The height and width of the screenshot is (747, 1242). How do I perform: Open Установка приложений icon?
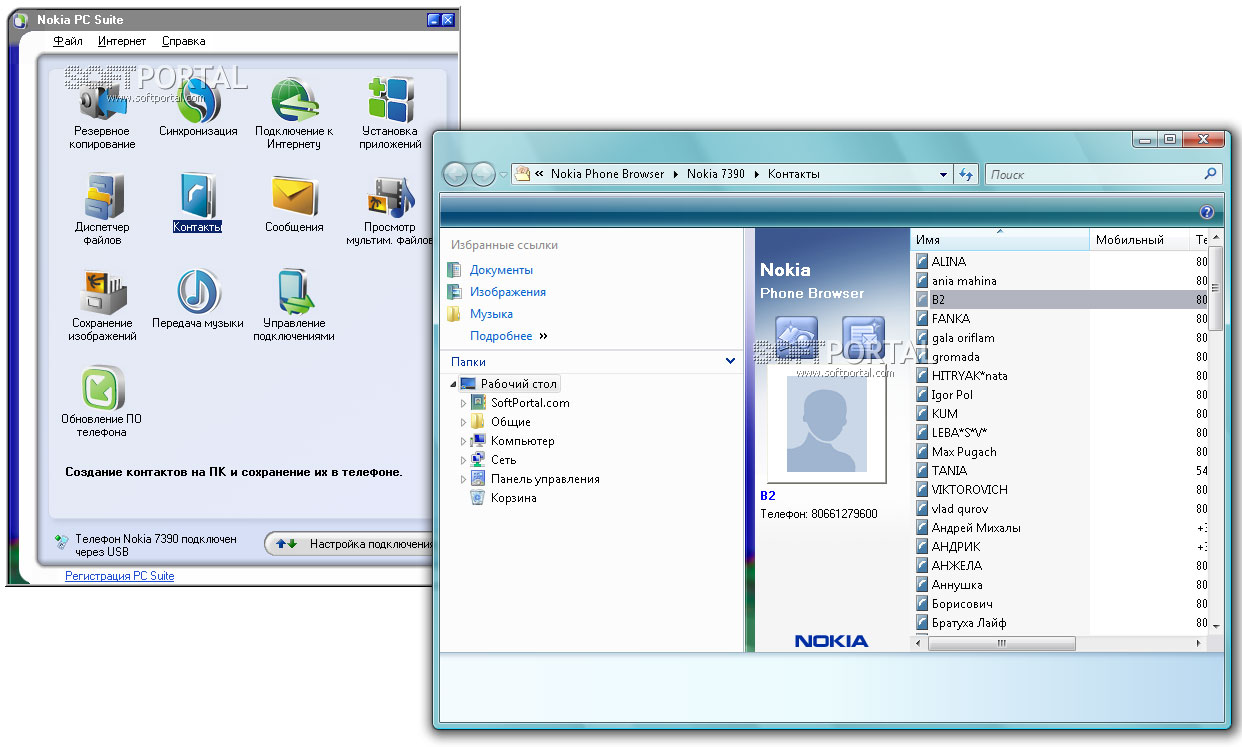(x=391, y=102)
